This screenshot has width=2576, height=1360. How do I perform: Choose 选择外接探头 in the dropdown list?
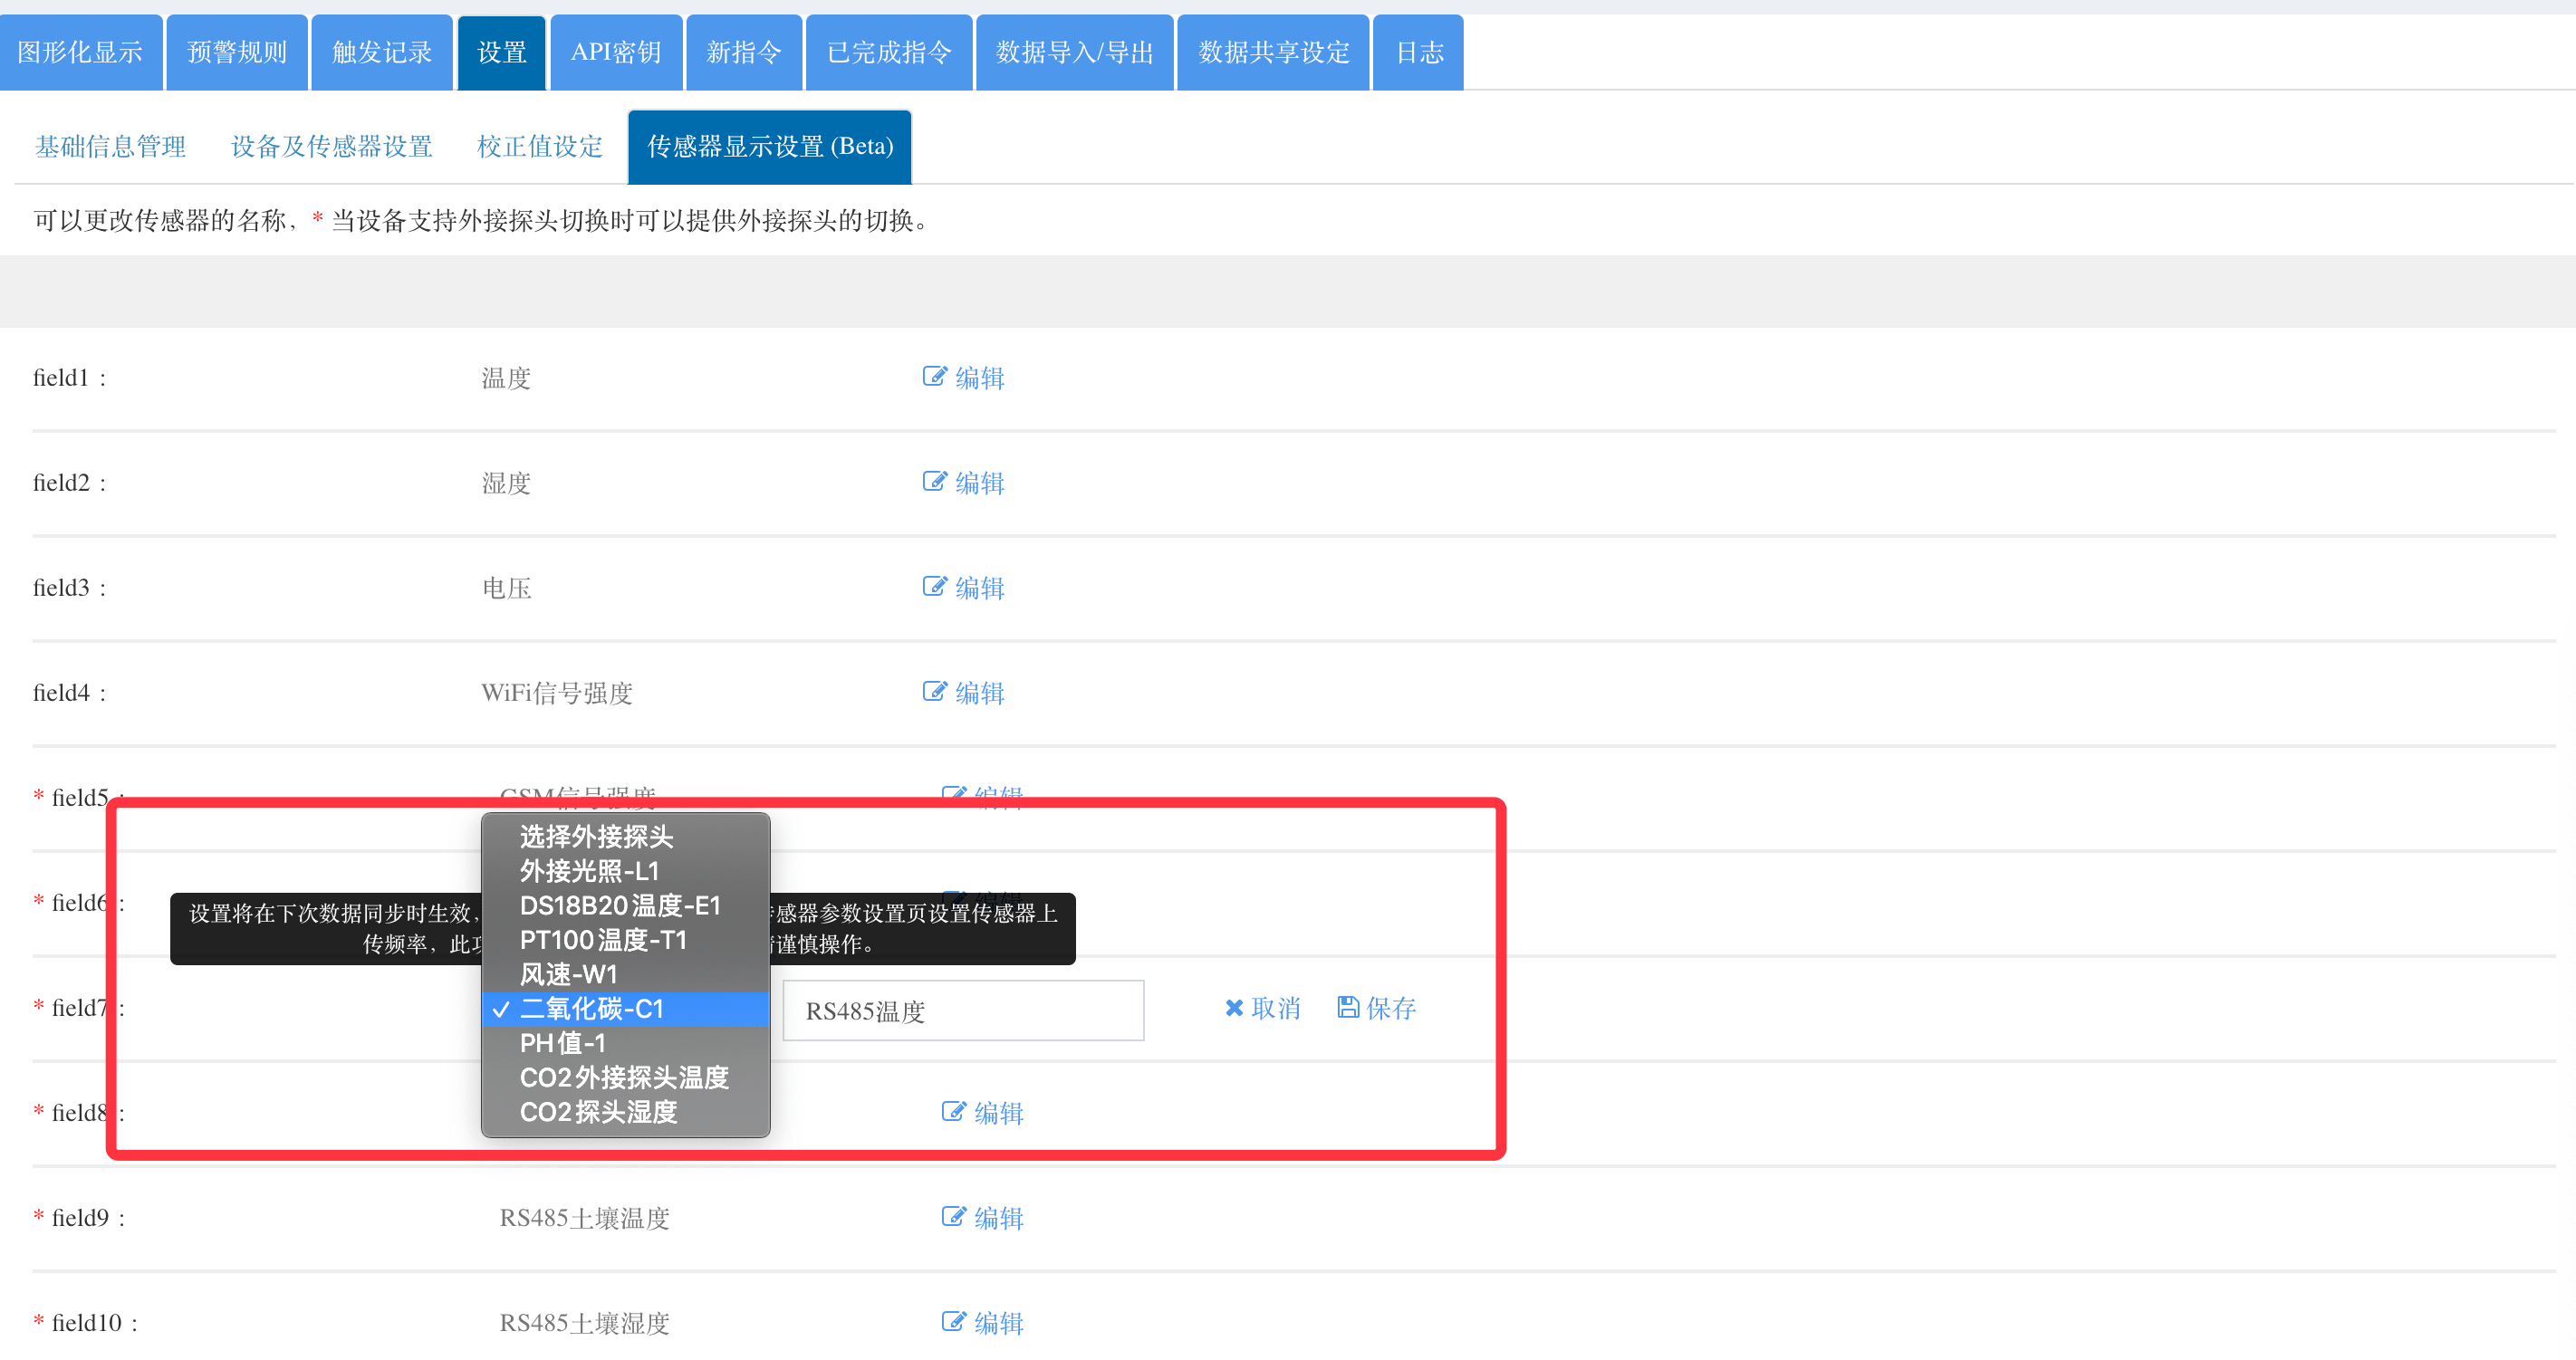[626, 837]
